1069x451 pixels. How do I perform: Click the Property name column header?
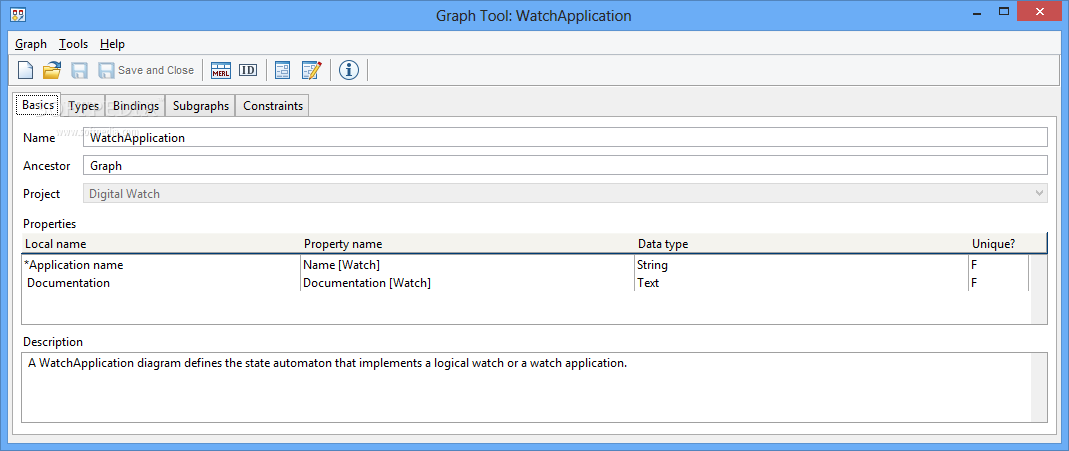[x=467, y=244]
